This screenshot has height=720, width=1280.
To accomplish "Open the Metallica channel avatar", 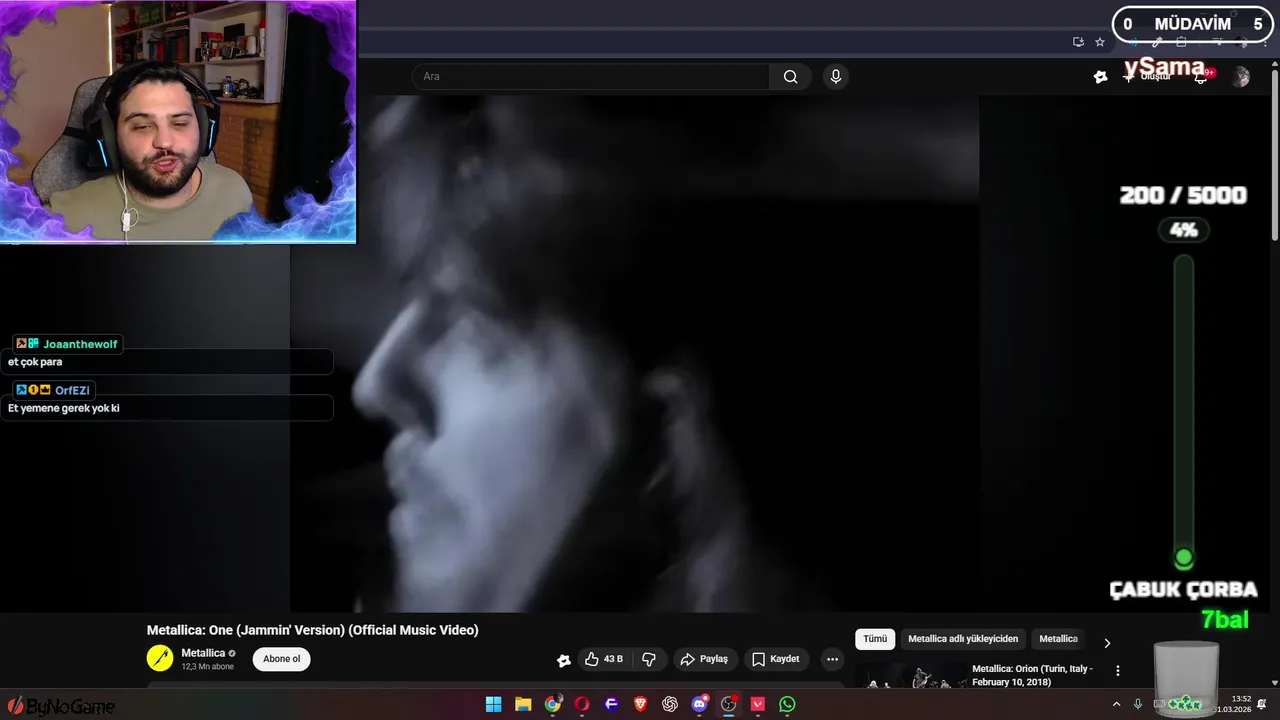I will click(160, 658).
